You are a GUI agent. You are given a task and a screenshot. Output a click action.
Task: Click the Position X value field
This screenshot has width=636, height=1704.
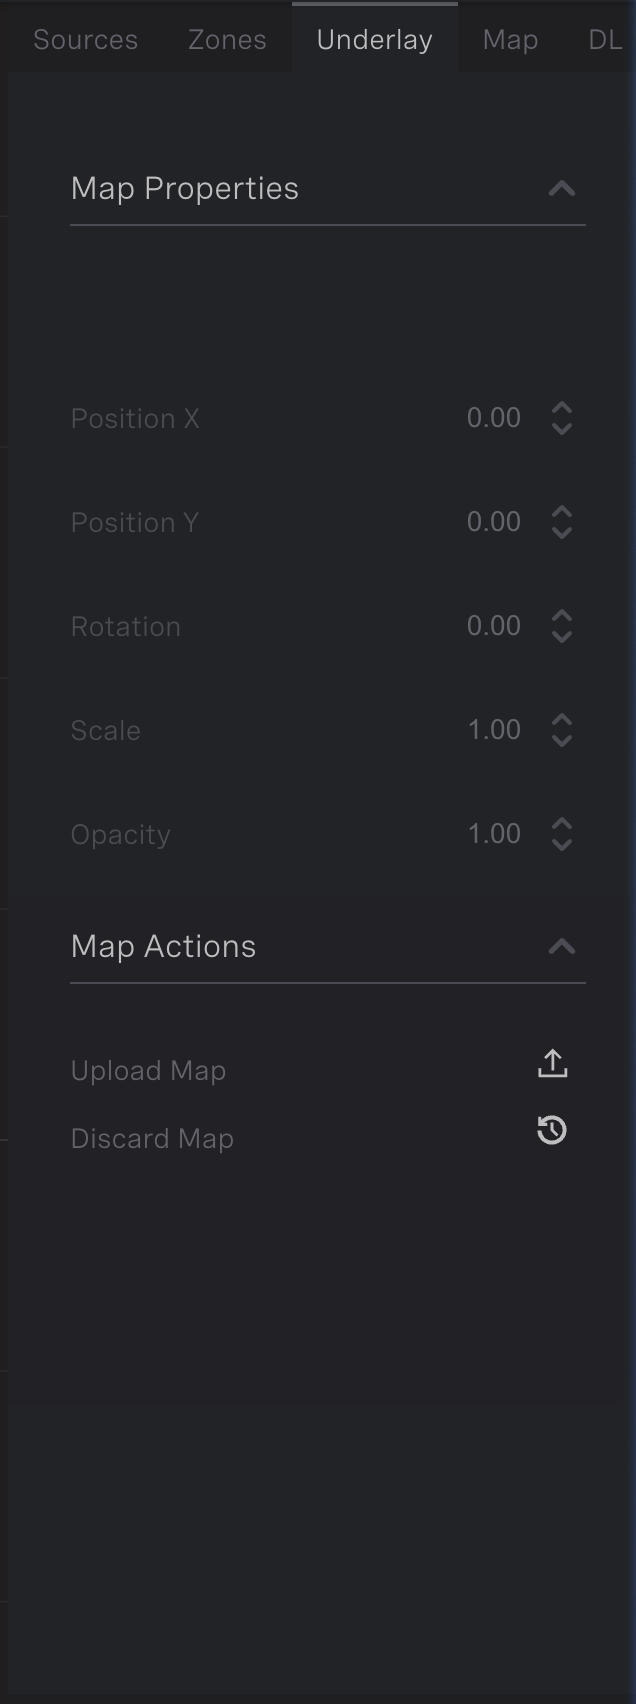[x=494, y=418]
